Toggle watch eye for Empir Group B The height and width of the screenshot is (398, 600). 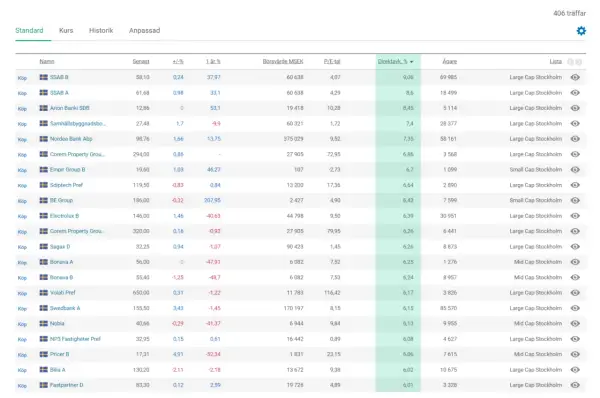click(x=575, y=170)
